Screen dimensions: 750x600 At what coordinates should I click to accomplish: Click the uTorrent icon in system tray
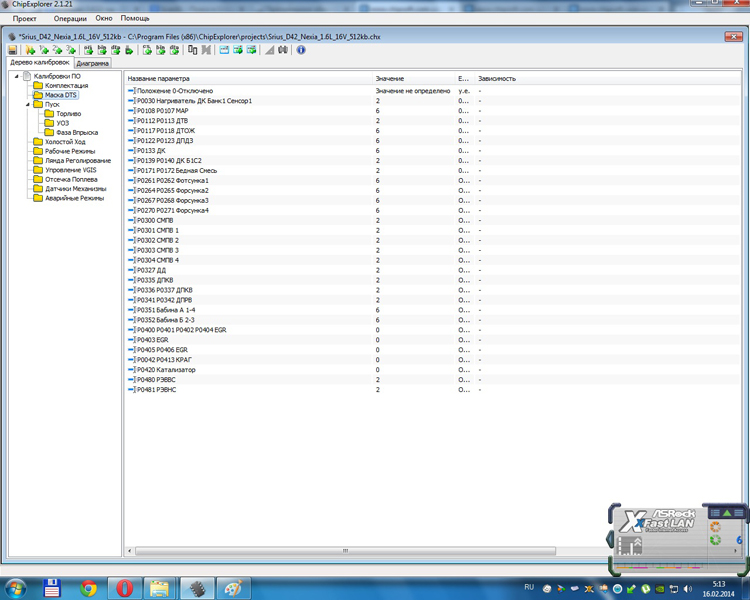[646, 588]
